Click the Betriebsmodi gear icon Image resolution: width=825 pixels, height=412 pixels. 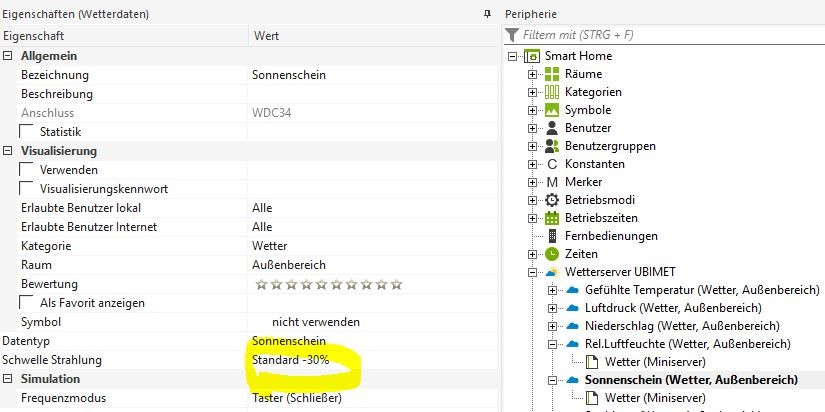552,200
